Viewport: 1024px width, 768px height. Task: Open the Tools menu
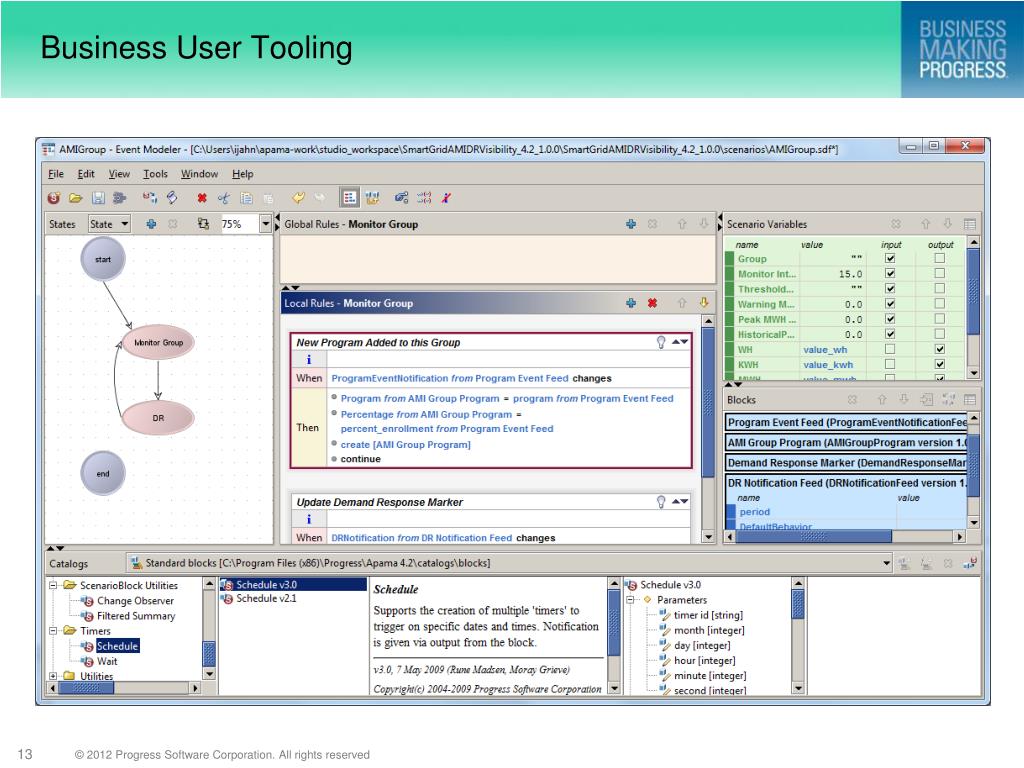point(155,174)
